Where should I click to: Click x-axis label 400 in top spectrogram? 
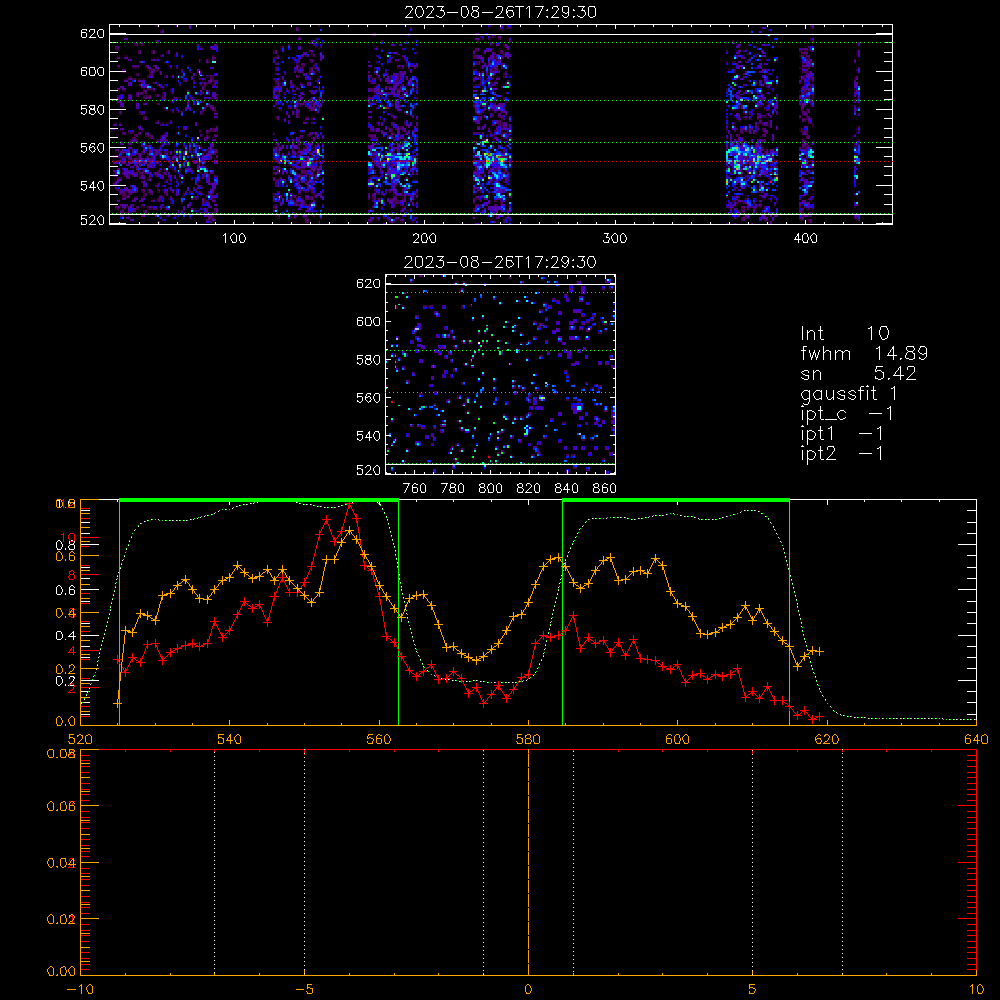point(805,239)
